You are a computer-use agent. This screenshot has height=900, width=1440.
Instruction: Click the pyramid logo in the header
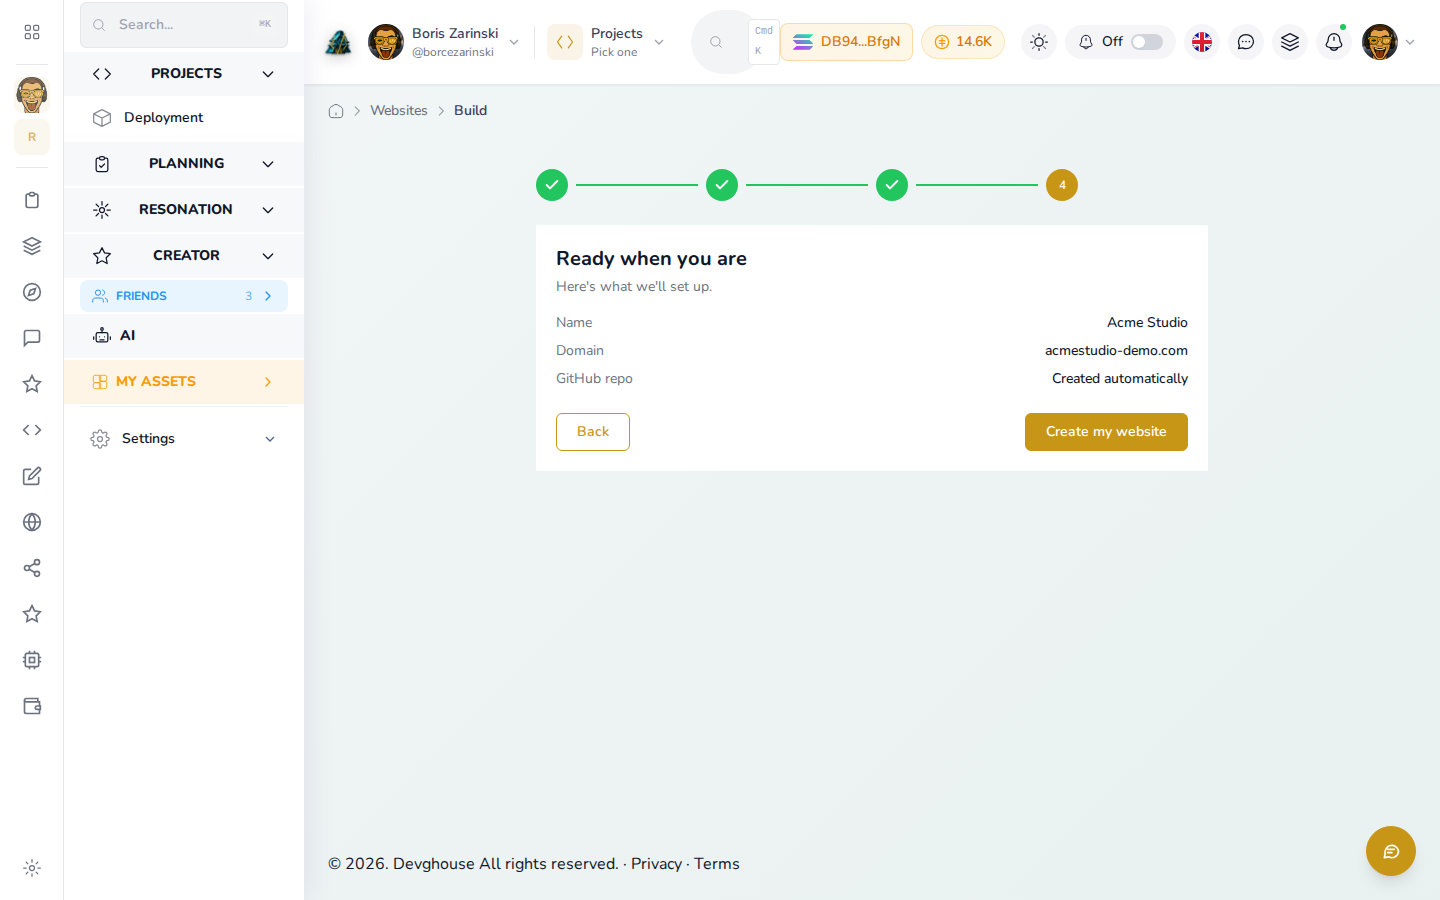tap(339, 42)
